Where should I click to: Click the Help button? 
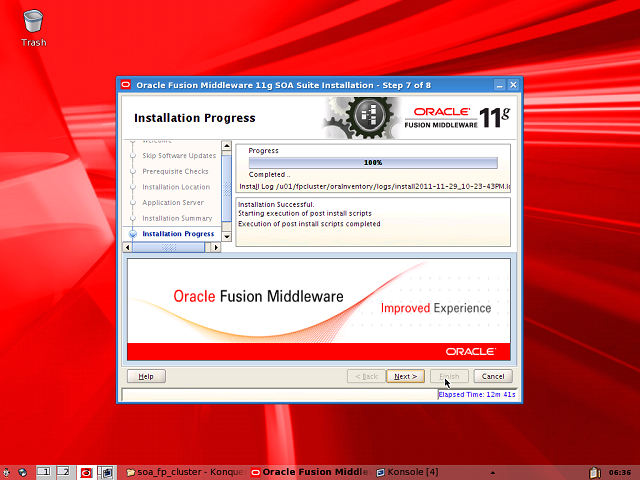(x=146, y=376)
